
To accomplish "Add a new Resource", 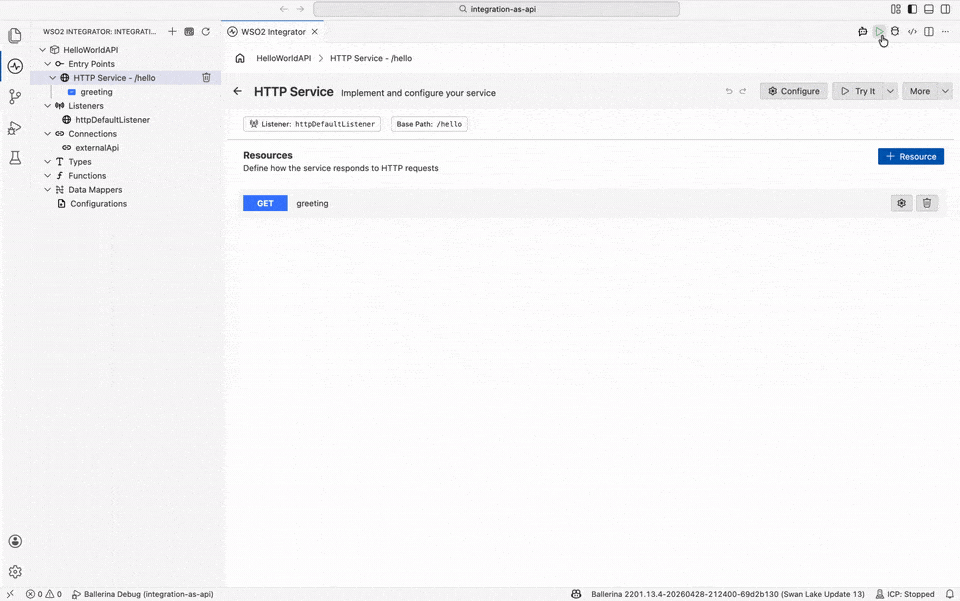I will [910, 157].
